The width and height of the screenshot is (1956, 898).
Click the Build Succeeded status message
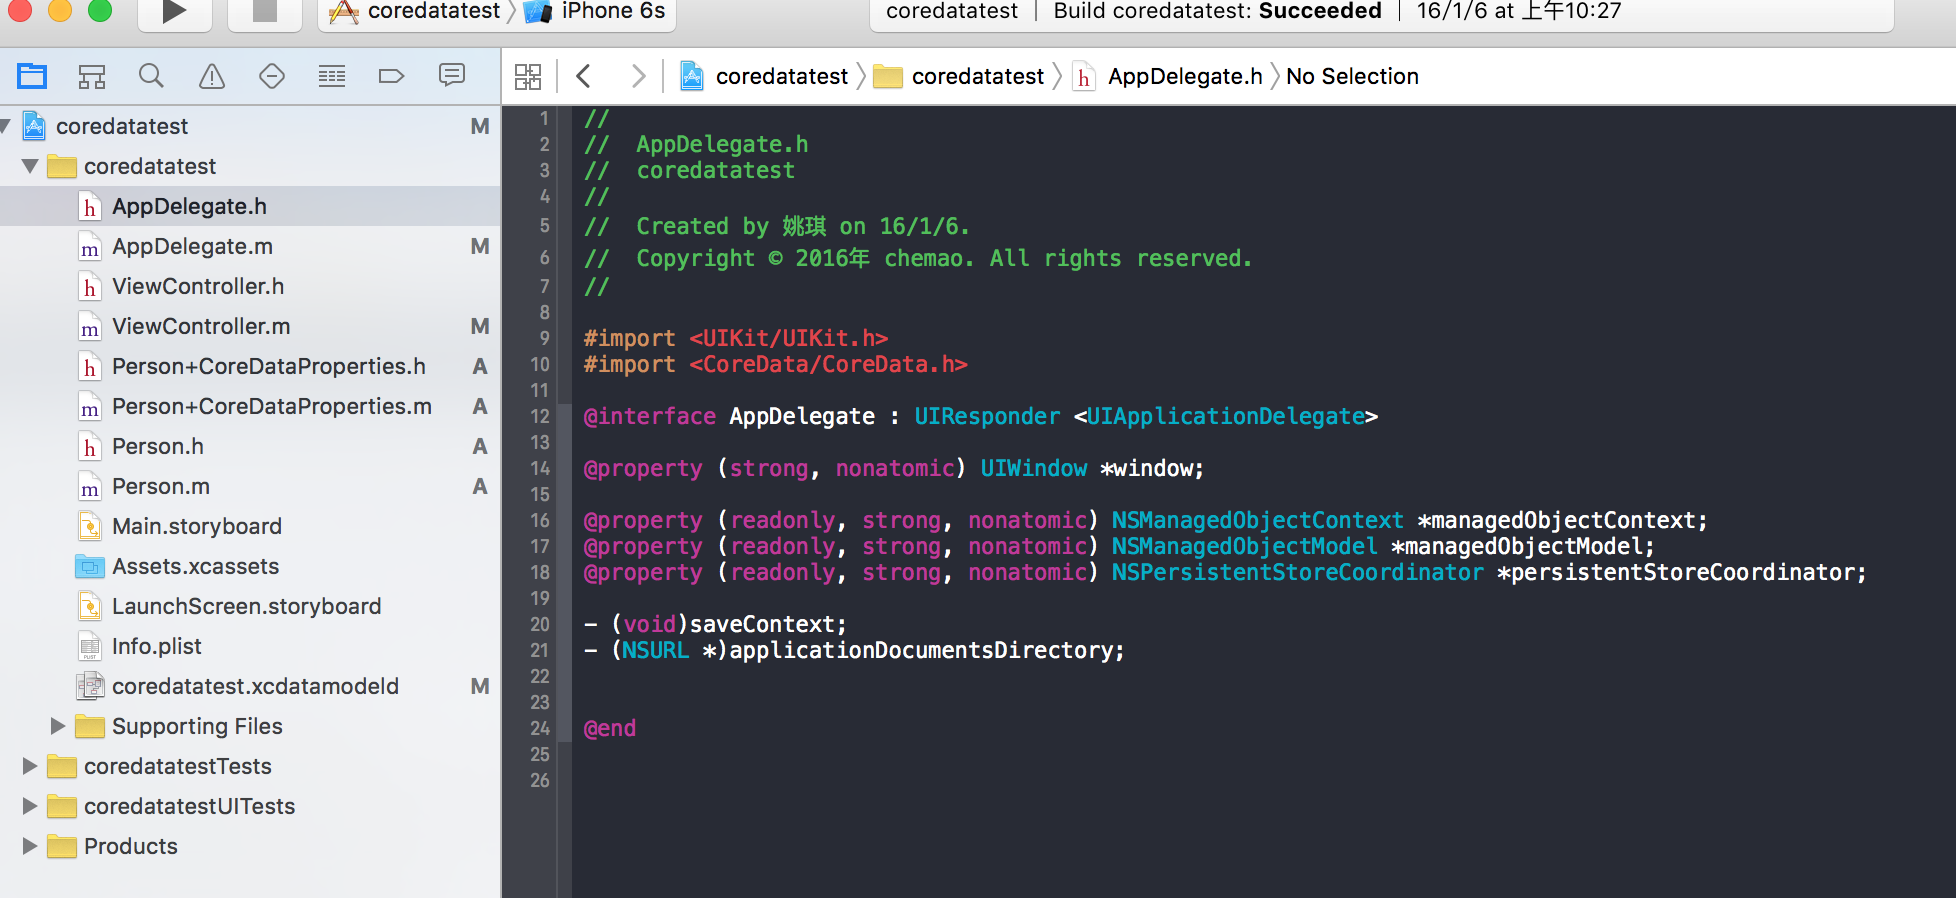tap(1217, 11)
